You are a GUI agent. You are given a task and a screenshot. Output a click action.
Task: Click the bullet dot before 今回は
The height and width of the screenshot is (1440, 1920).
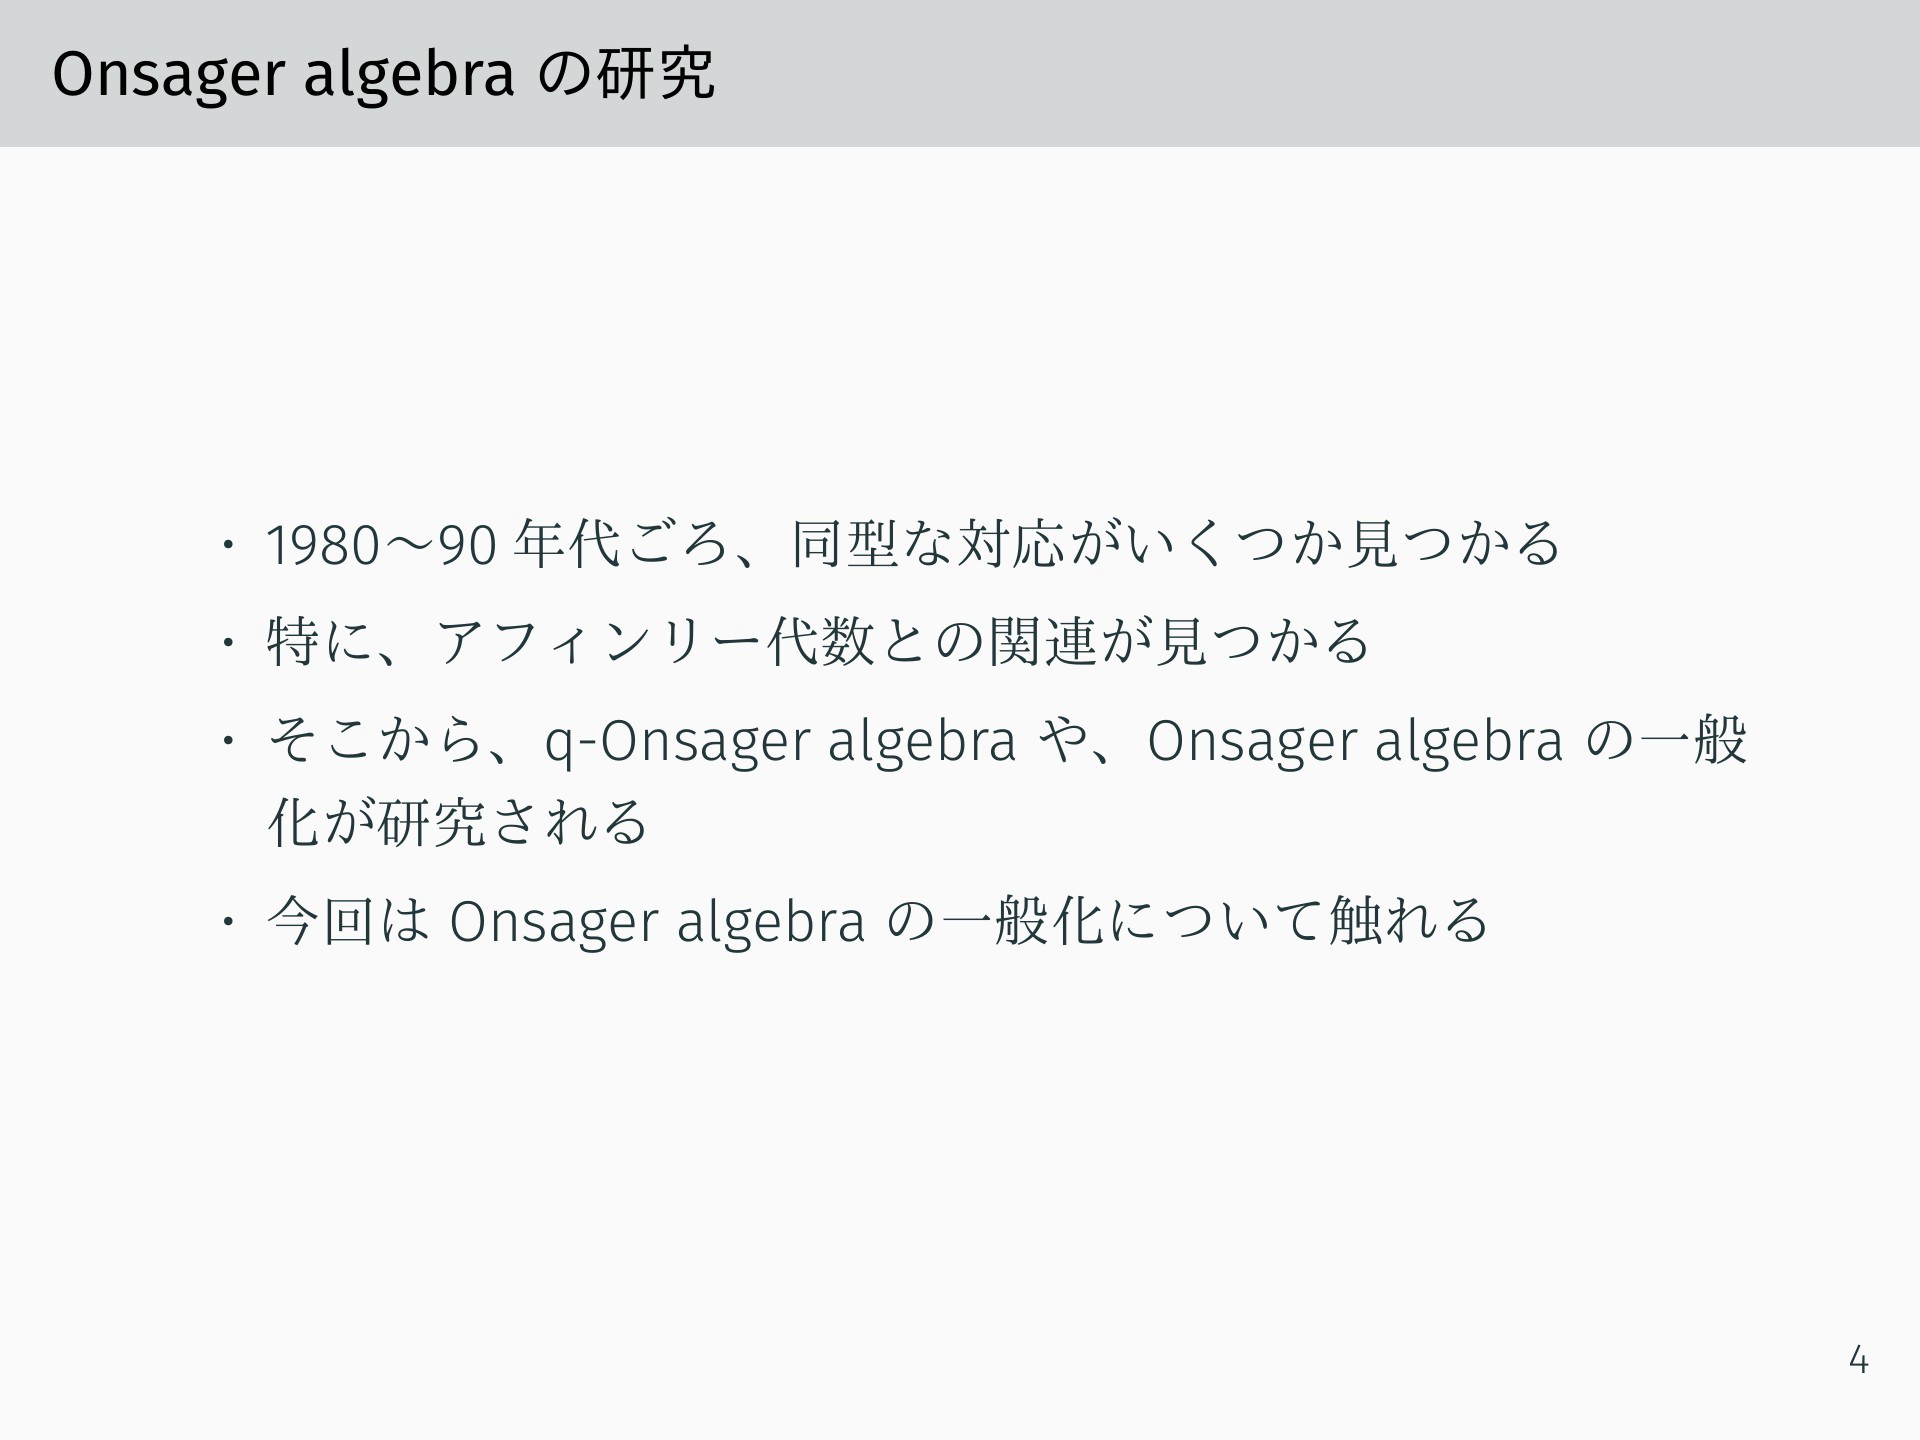pos(229,922)
